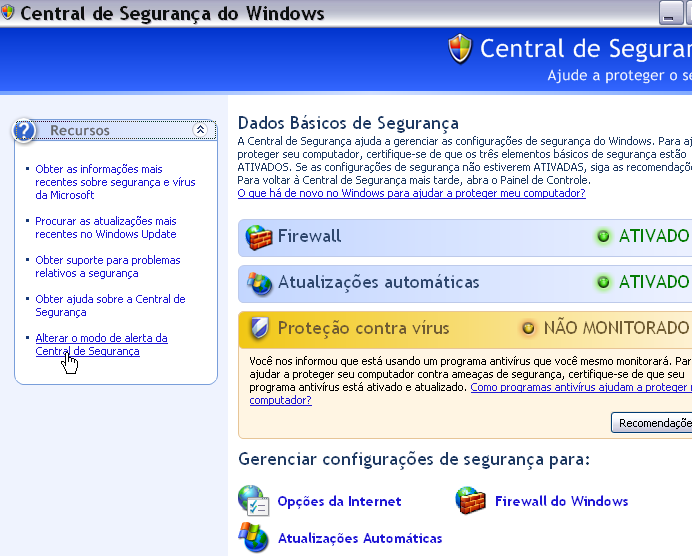Click the Proteção contra vírus shield icon
The width and height of the screenshot is (692, 556).
click(x=259, y=328)
